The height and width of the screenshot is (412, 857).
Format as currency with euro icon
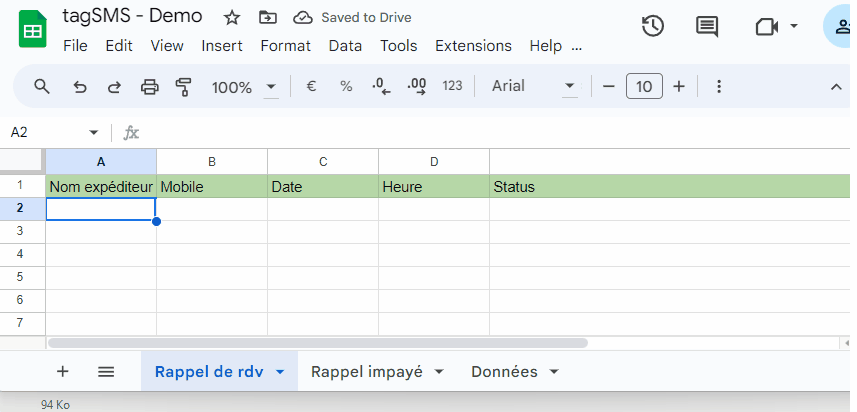coord(311,87)
